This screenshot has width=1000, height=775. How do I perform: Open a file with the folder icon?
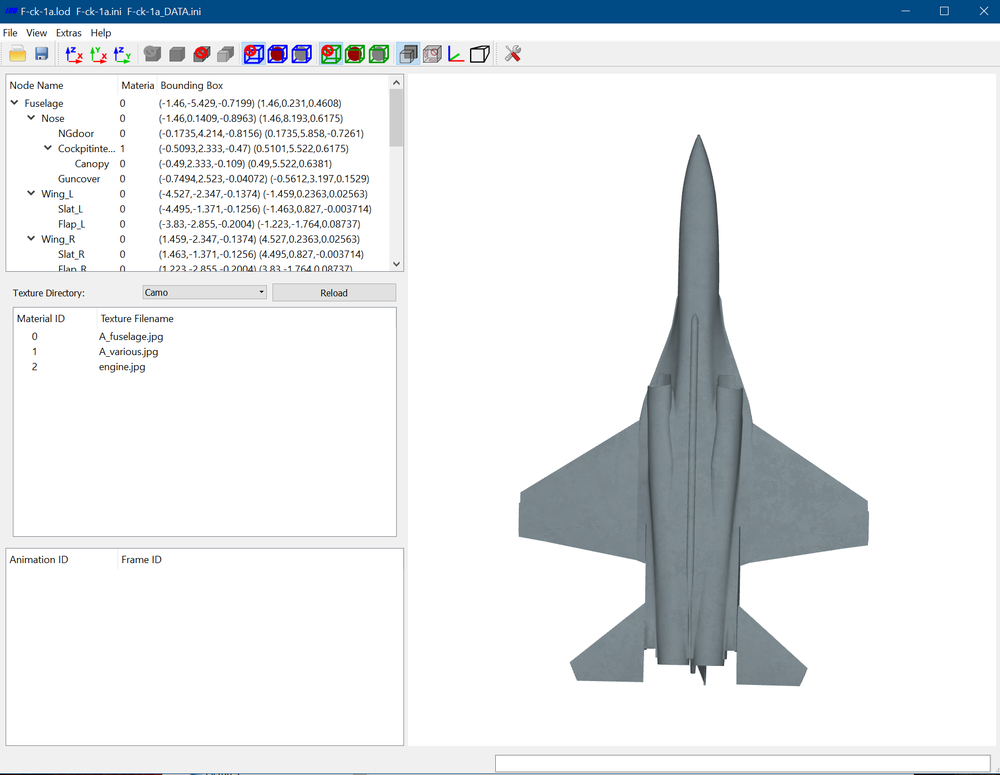(17, 54)
